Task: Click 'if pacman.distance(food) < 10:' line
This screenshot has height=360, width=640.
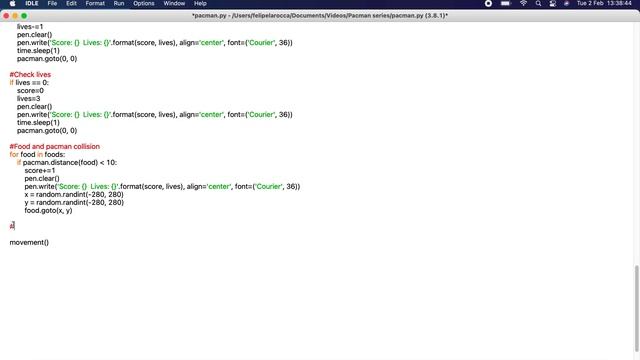Action: [x=67, y=162]
